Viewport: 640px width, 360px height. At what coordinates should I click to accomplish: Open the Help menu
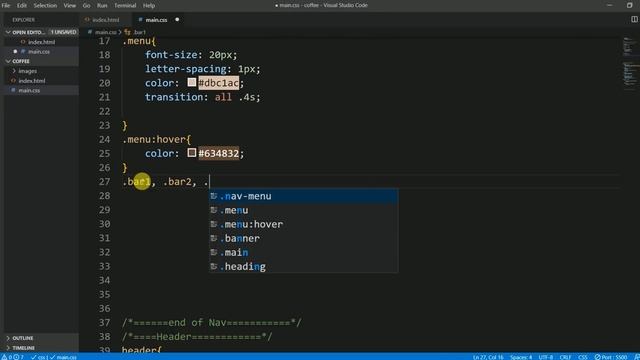point(149,5)
